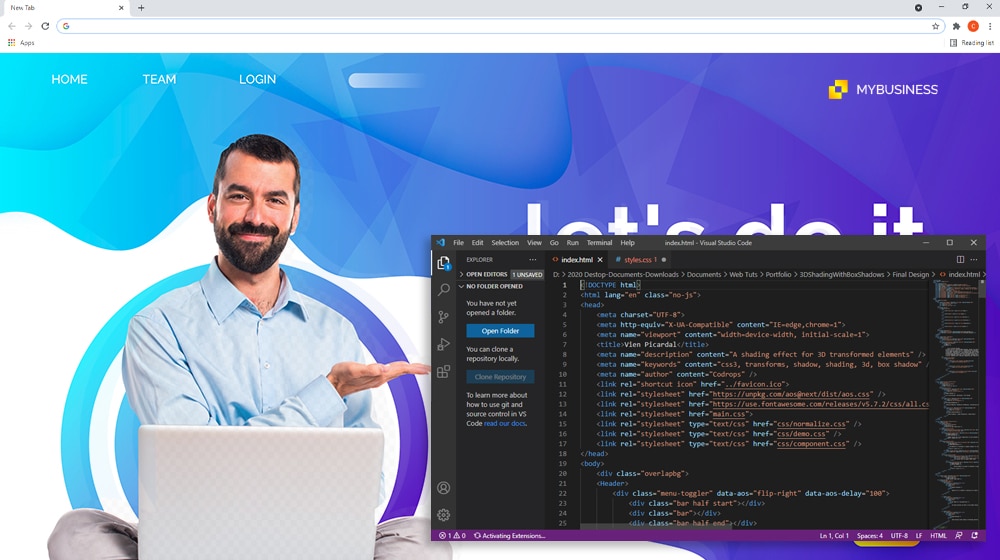
Task: Click Ln 1, Col 1 in status bar
Action: (834, 536)
